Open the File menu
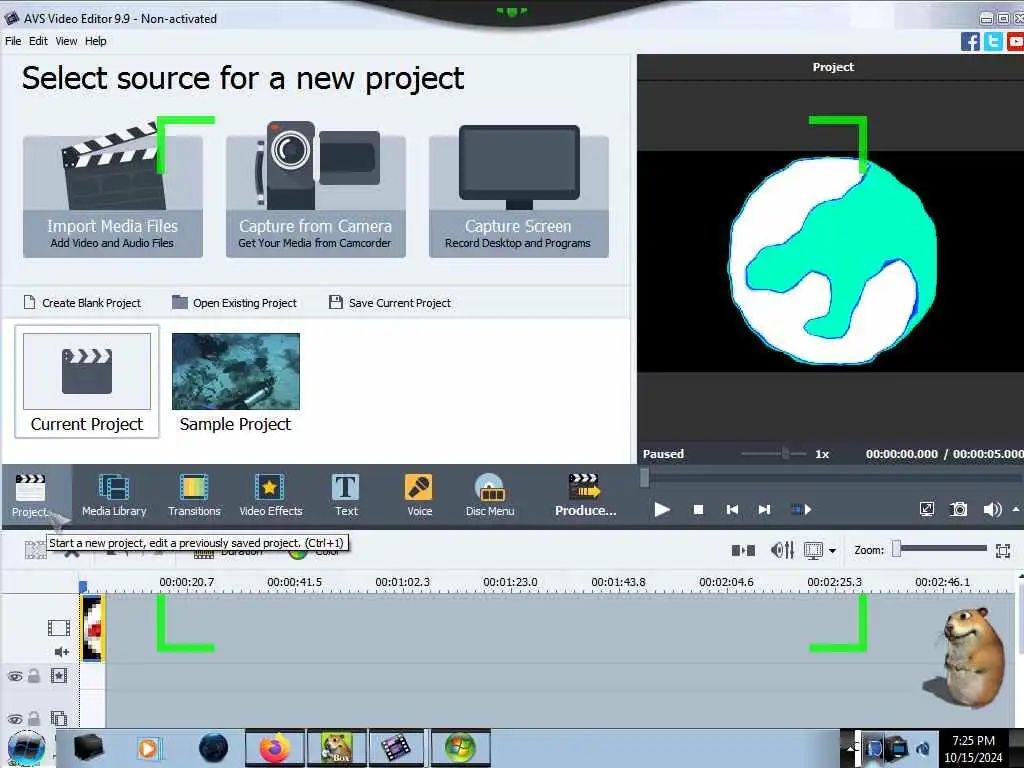1024x768 pixels. coord(13,41)
